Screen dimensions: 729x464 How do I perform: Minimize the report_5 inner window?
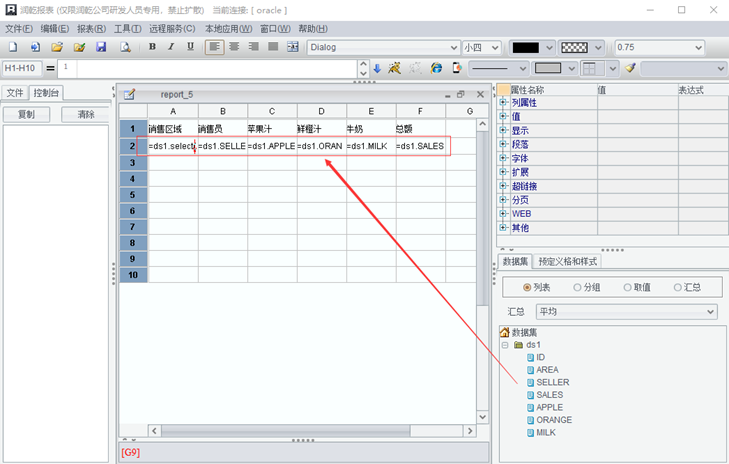click(447, 95)
